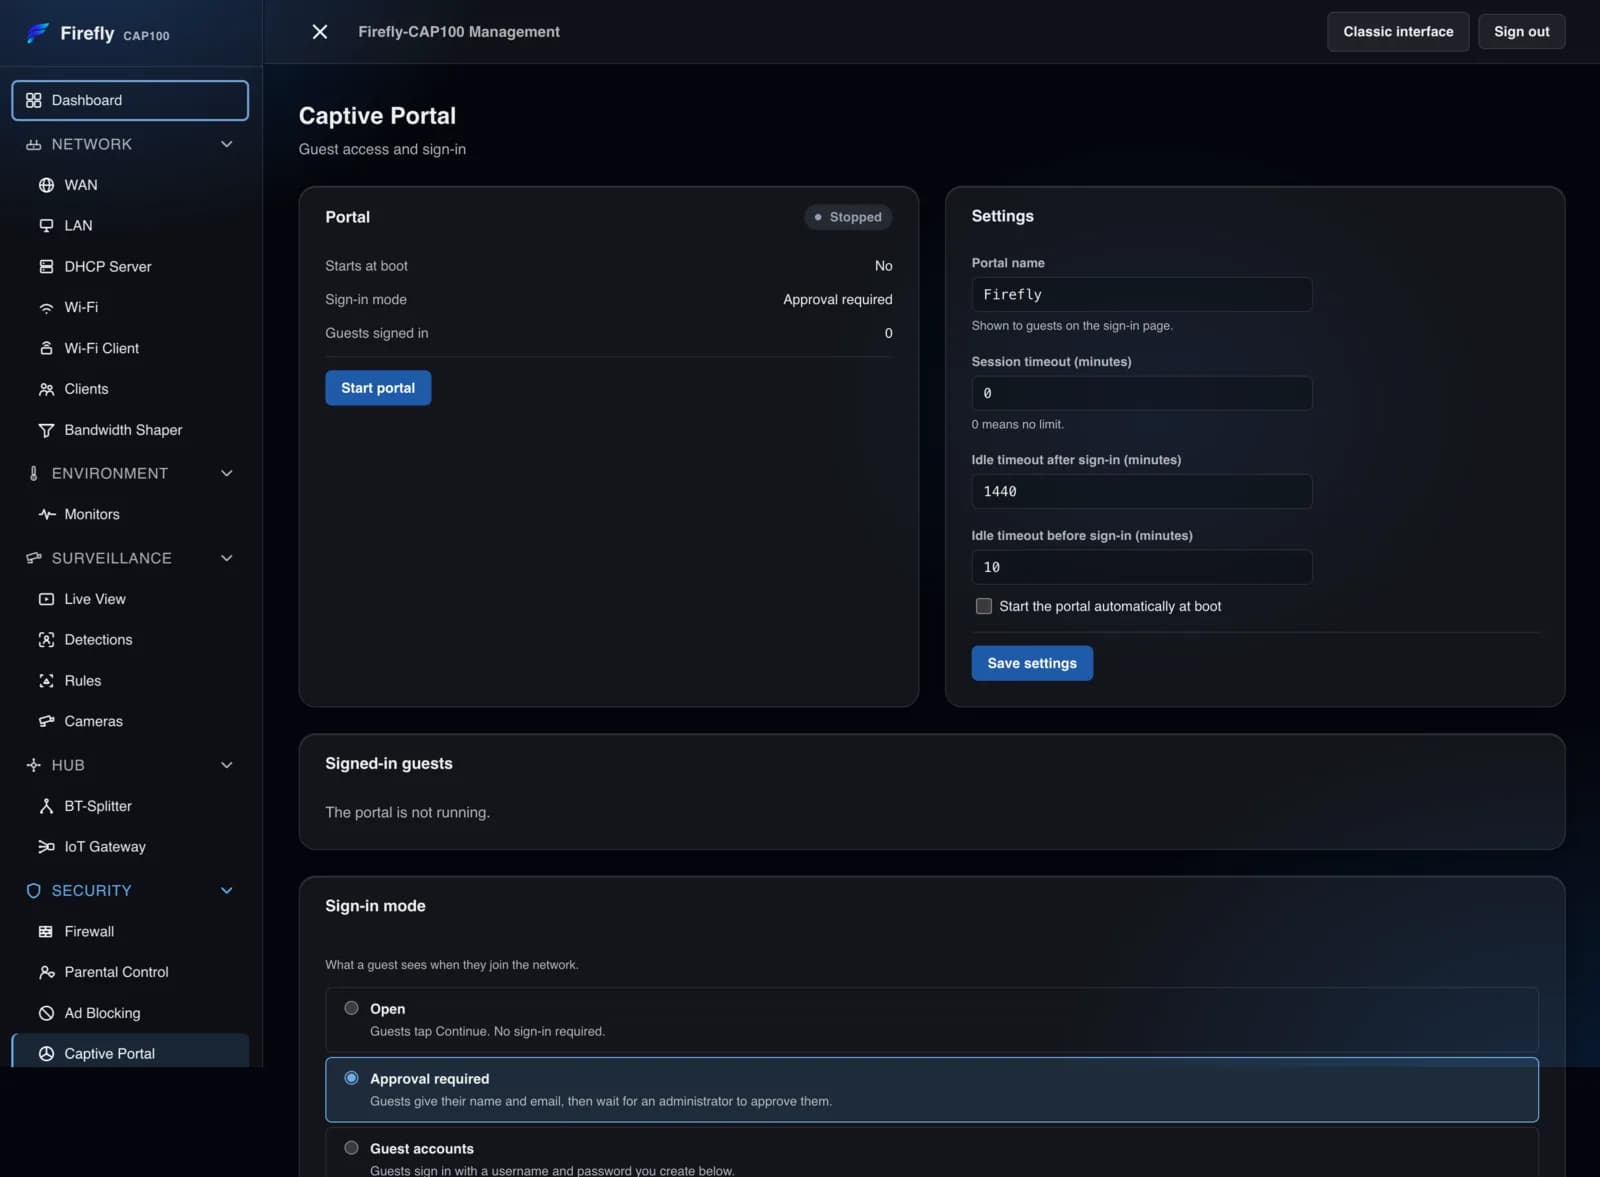
Task: Click the DHCP Server icon
Action: click(46, 267)
